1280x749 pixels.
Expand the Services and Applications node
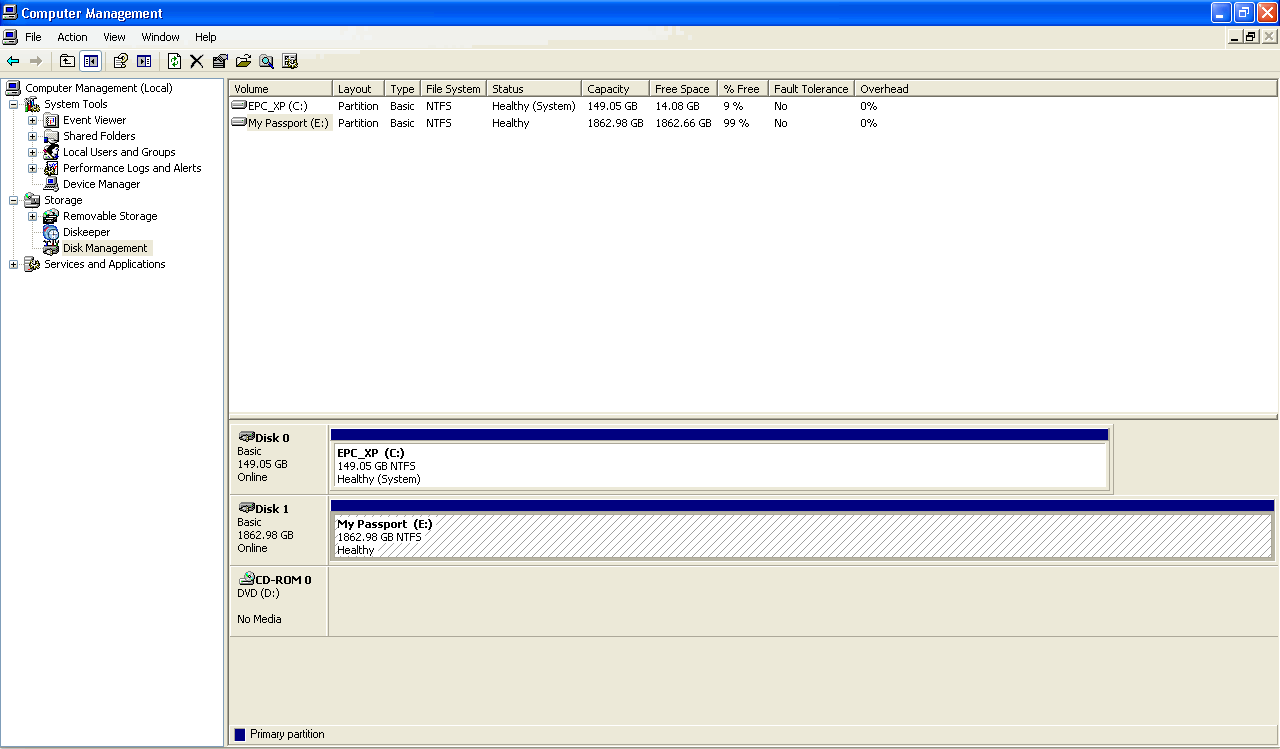tap(13, 264)
